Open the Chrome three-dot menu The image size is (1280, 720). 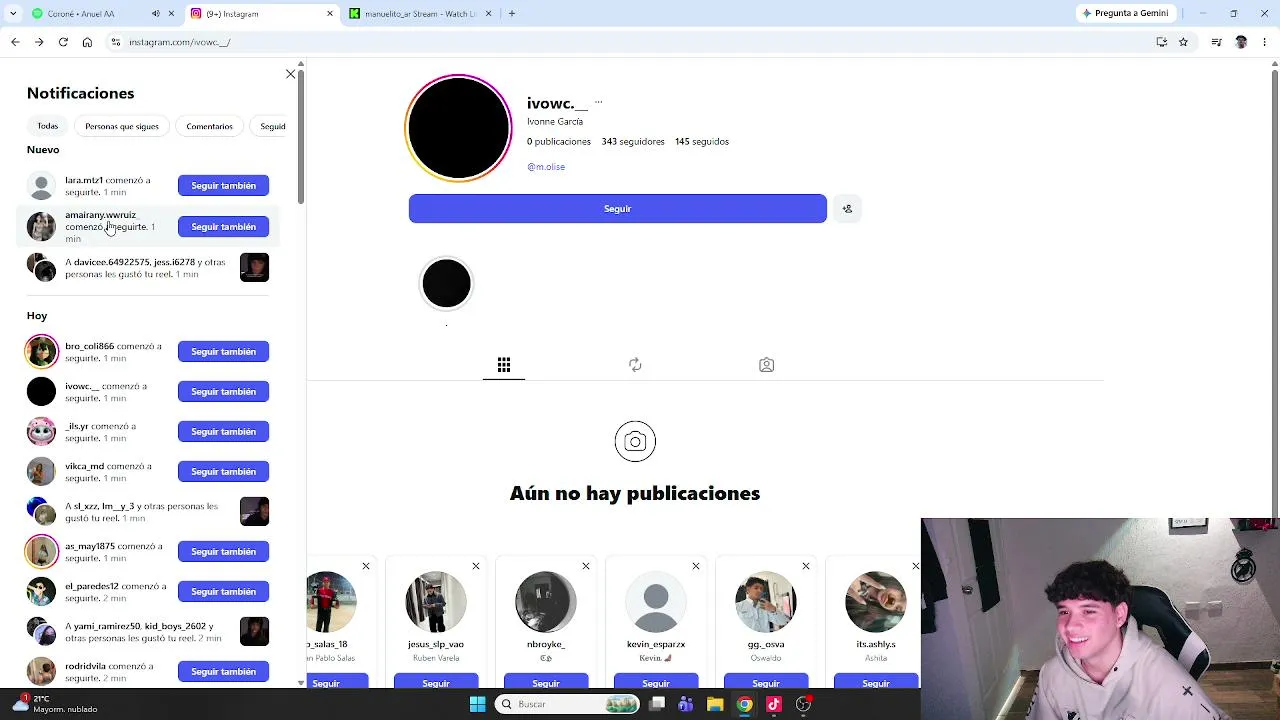[x=1265, y=42]
